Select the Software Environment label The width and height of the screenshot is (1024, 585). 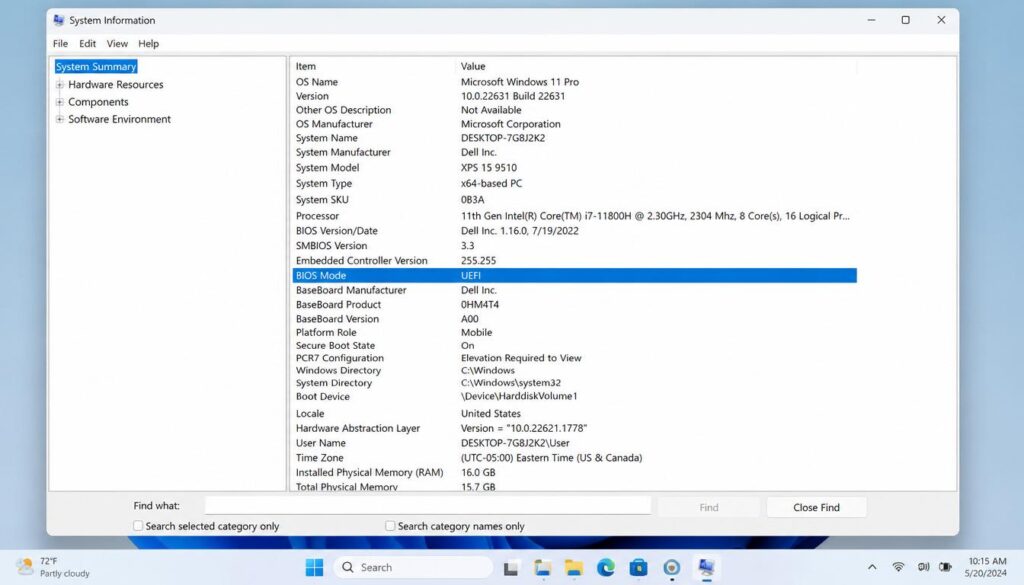[120, 119]
